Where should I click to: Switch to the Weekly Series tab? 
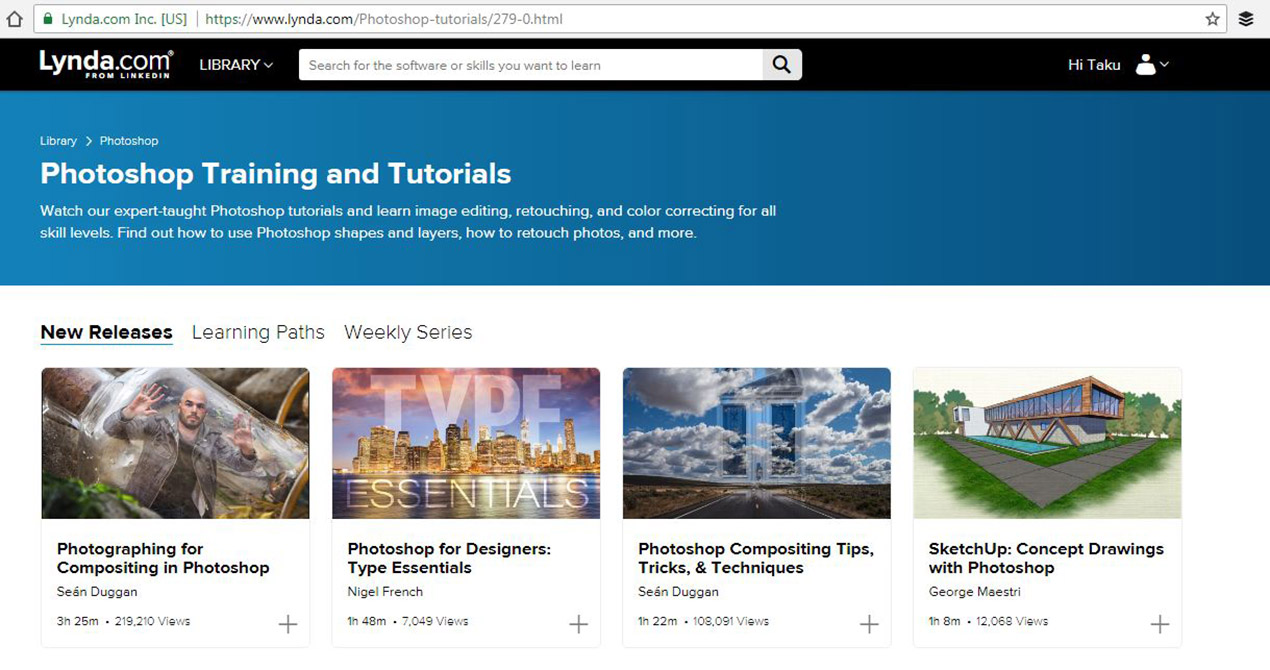coord(408,332)
